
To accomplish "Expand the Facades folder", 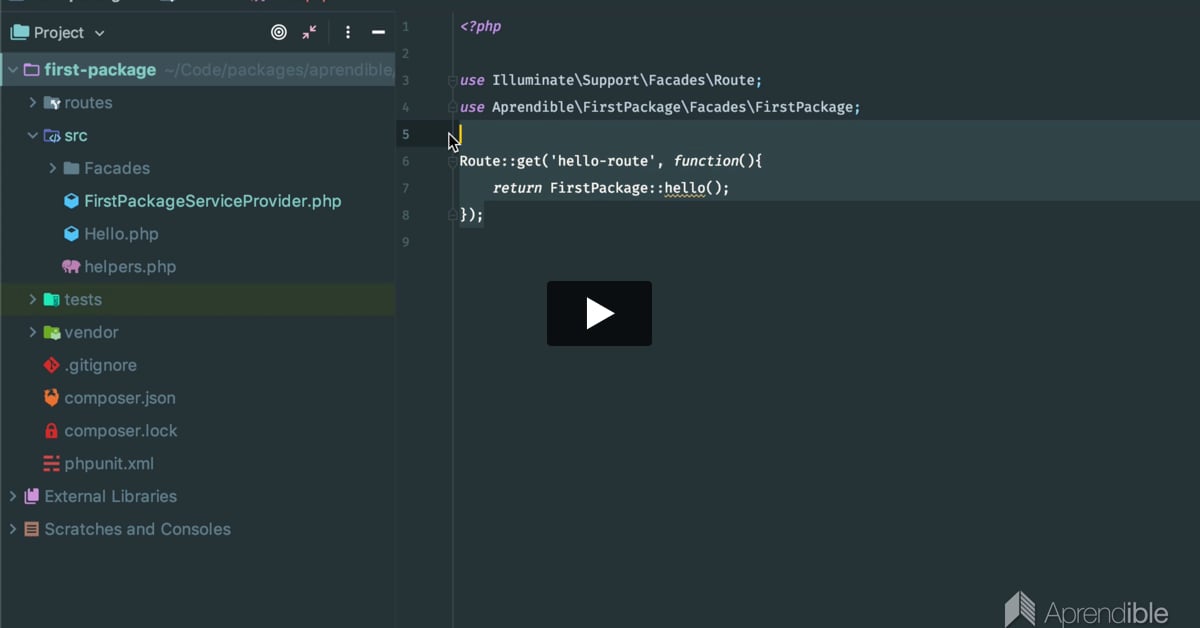I will pyautogui.click(x=53, y=169).
